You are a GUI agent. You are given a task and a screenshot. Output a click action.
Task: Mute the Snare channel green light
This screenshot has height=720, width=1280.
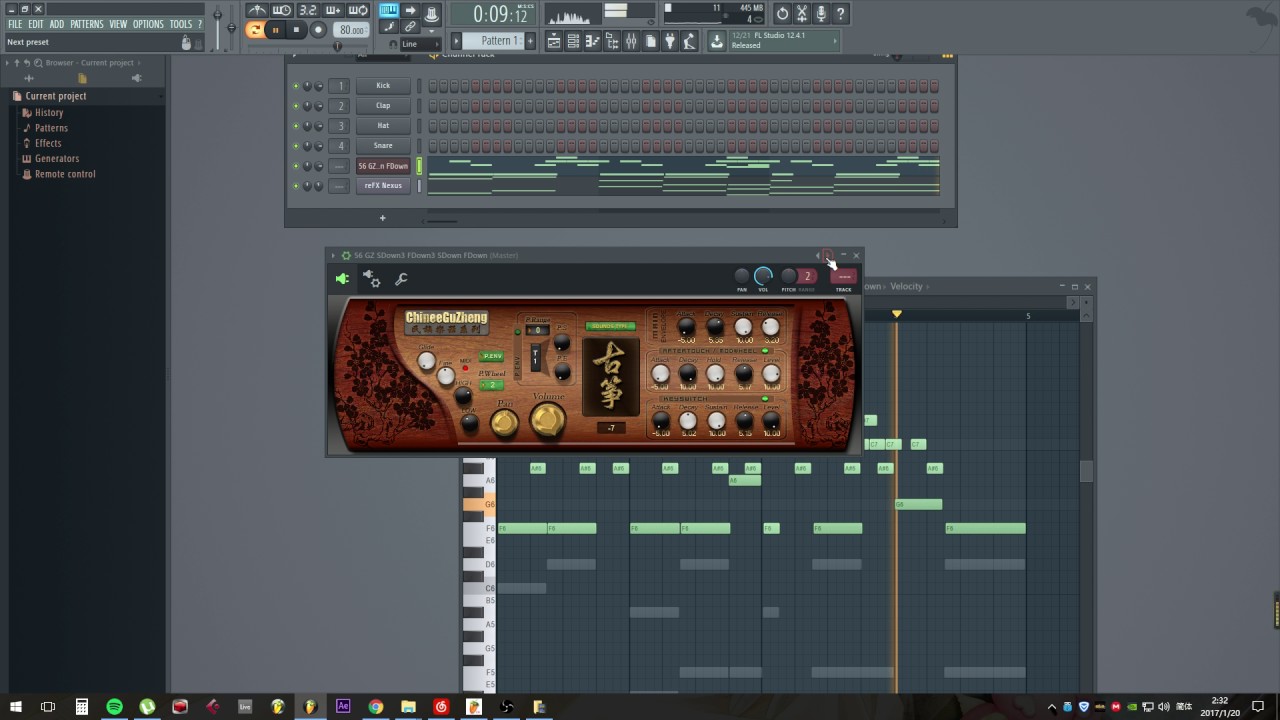coord(295,146)
